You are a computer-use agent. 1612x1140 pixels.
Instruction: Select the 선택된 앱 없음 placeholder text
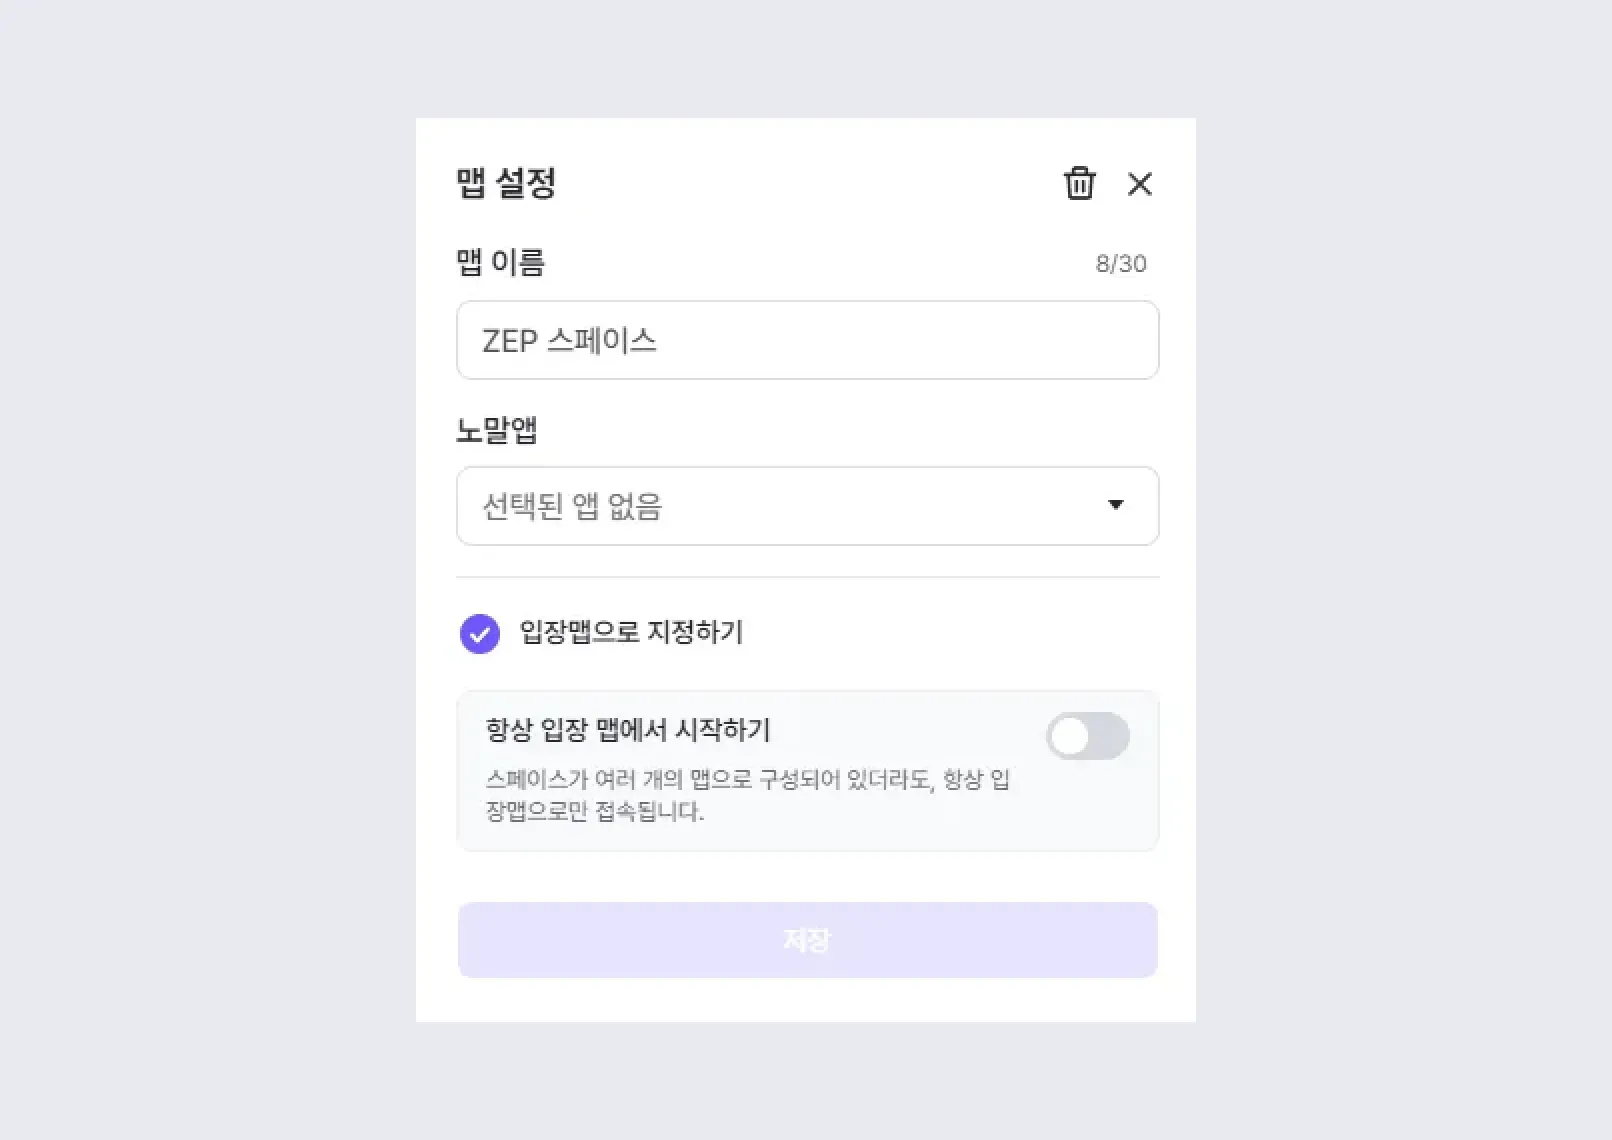[572, 506]
